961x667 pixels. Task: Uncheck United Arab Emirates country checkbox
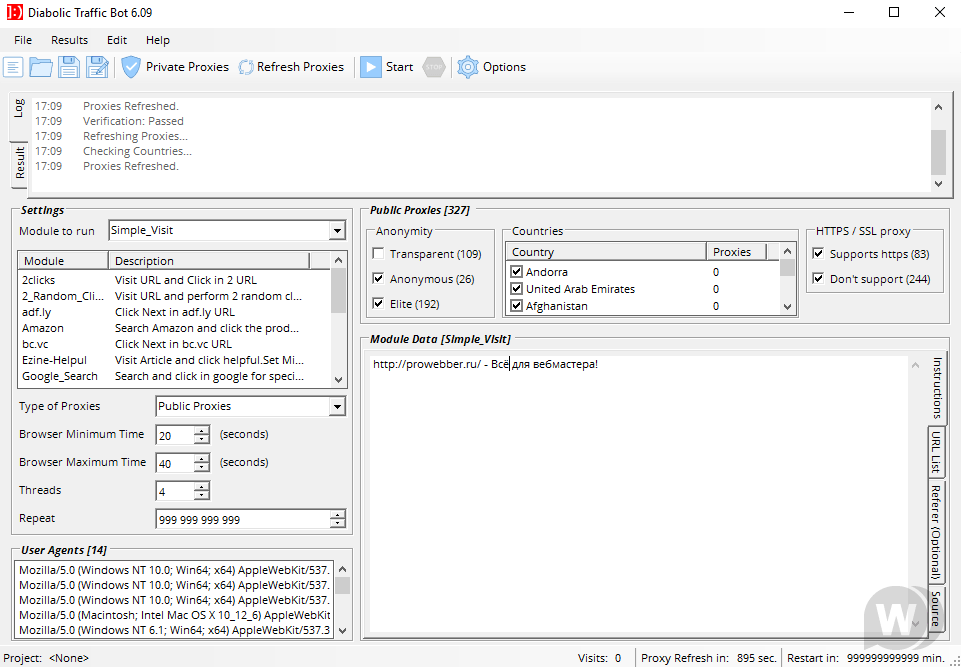[516, 289]
